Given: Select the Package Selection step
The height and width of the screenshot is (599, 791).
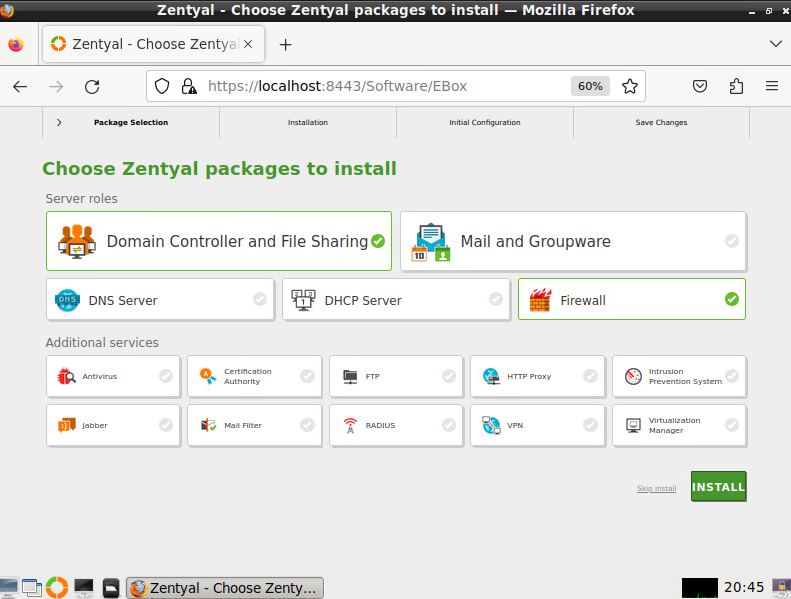Looking at the screenshot, I should (x=131, y=122).
